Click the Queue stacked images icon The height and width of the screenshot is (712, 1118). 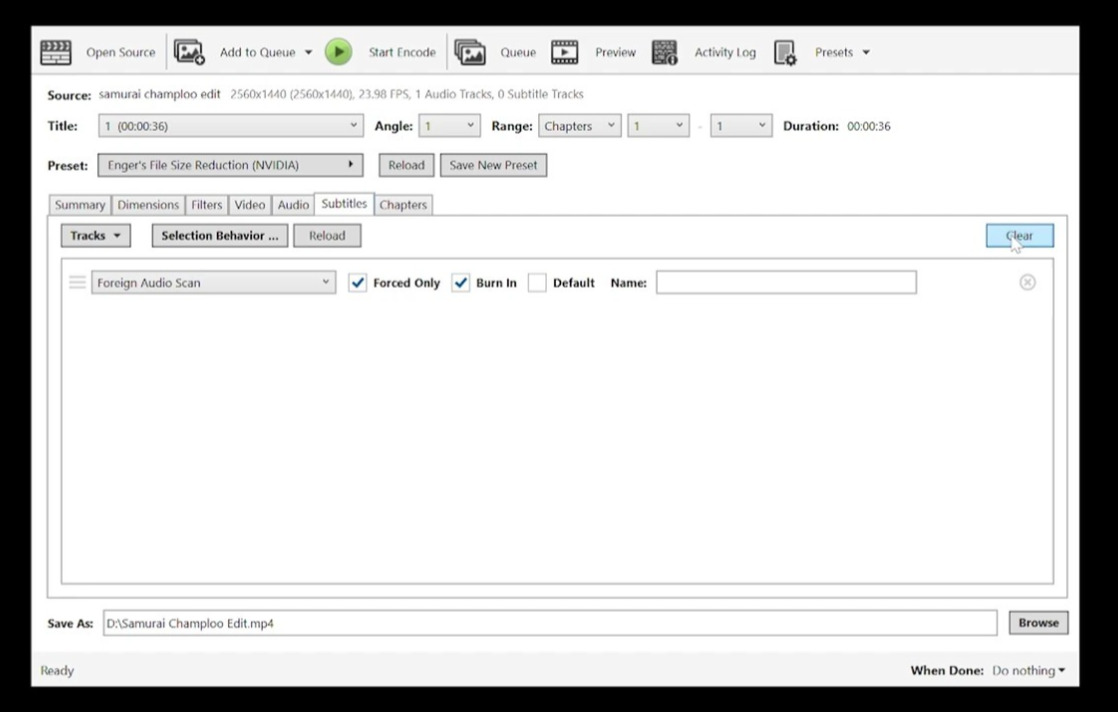pyautogui.click(x=471, y=52)
